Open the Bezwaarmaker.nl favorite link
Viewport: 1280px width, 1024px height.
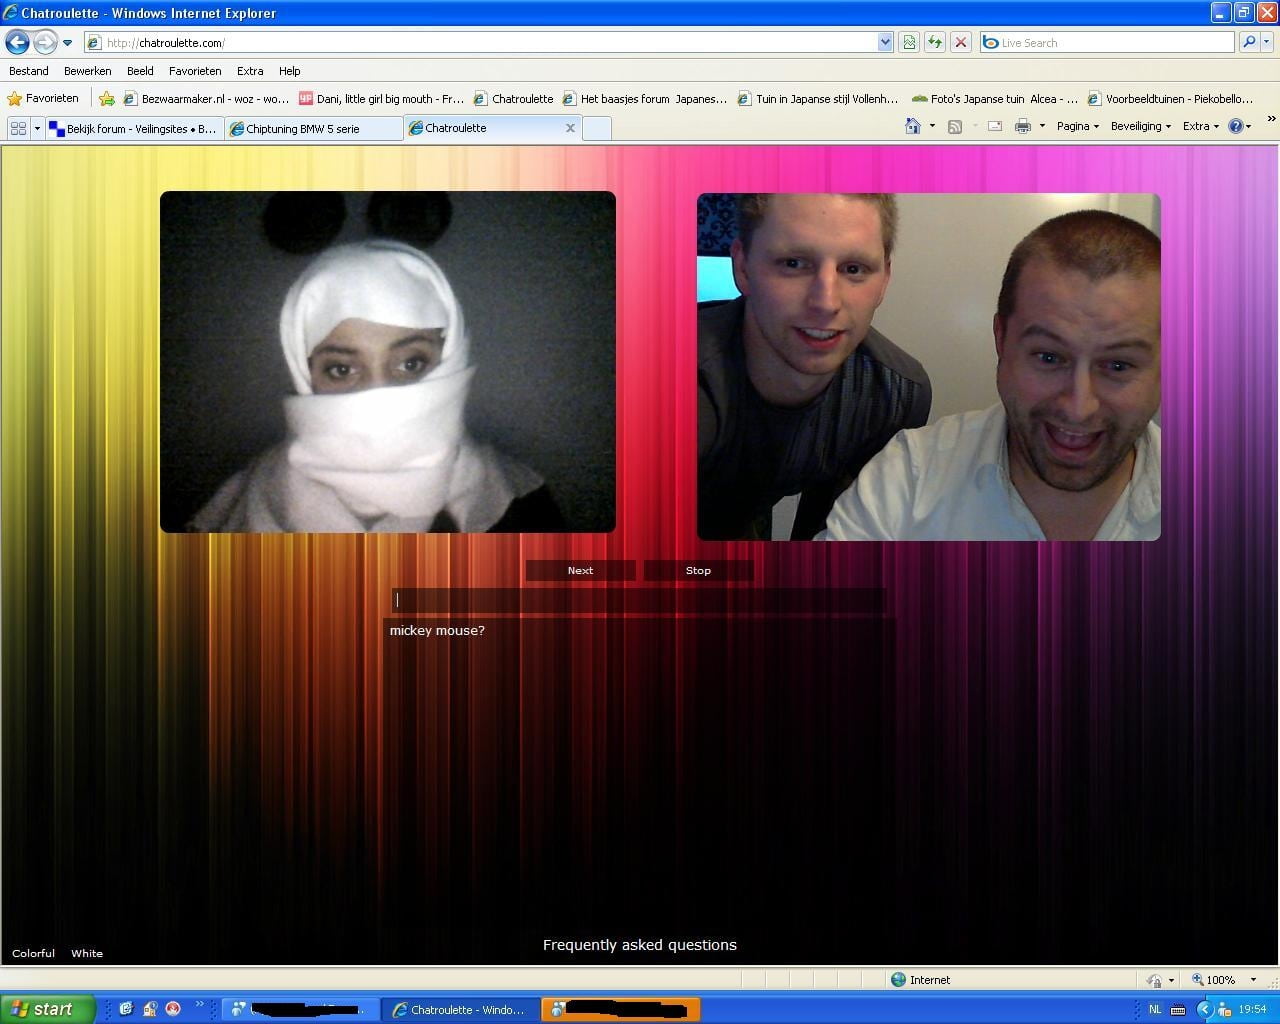pyautogui.click(x=206, y=98)
